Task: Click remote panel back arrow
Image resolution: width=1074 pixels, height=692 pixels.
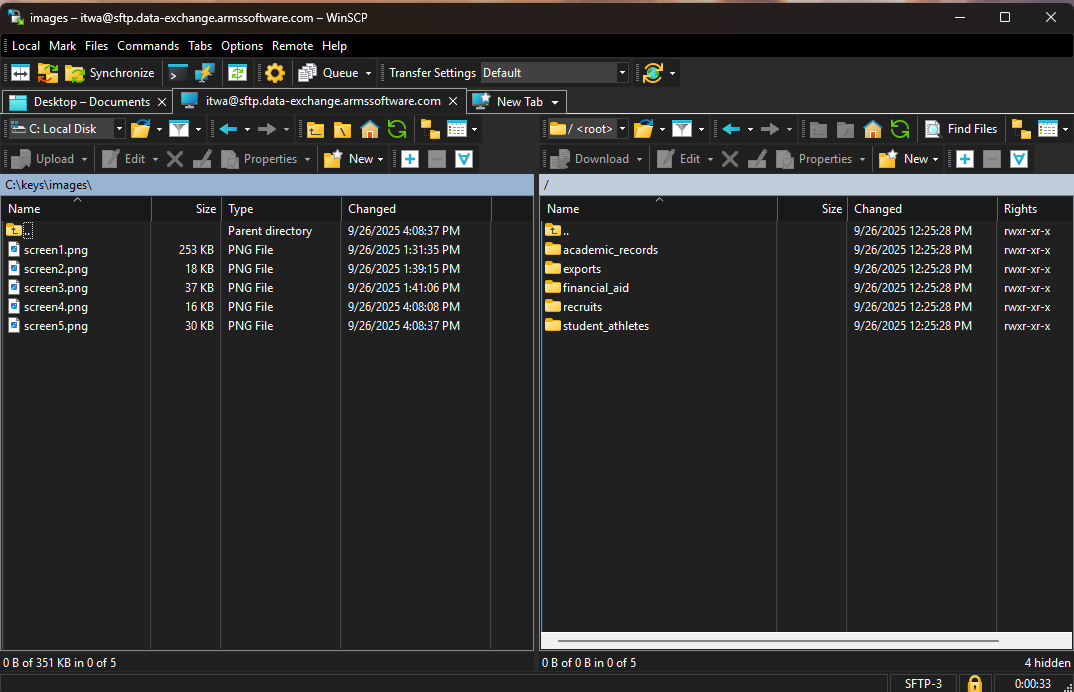Action: coord(732,129)
